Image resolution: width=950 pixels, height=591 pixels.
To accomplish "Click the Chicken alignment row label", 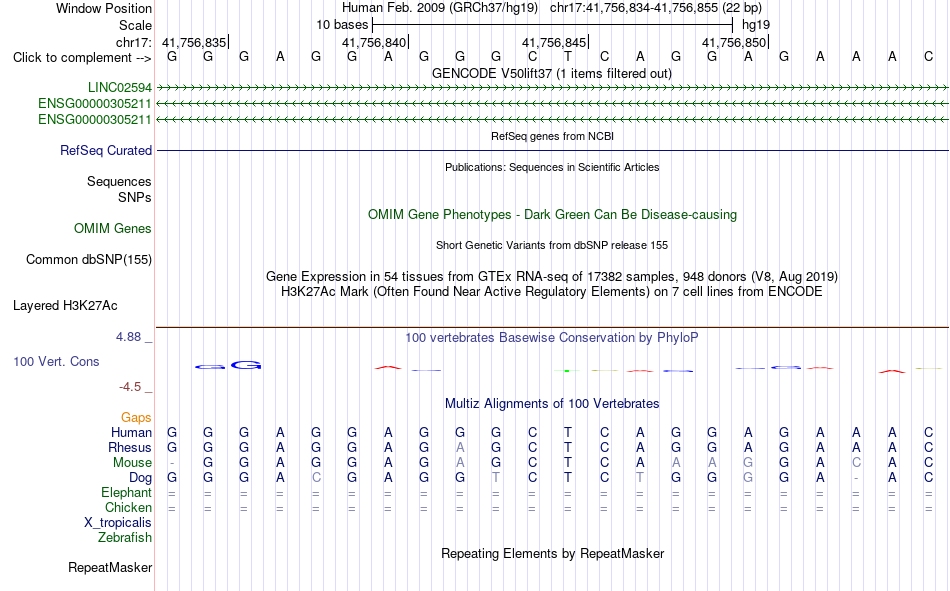I will (x=128, y=507).
